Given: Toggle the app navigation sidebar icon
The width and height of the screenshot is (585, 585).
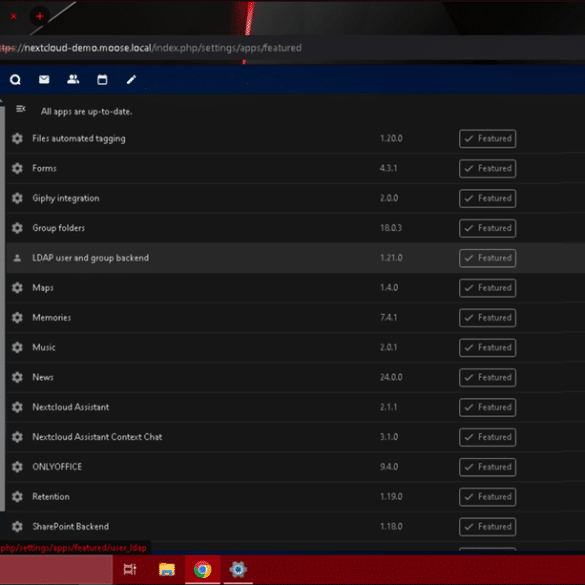Looking at the screenshot, I should (x=21, y=109).
